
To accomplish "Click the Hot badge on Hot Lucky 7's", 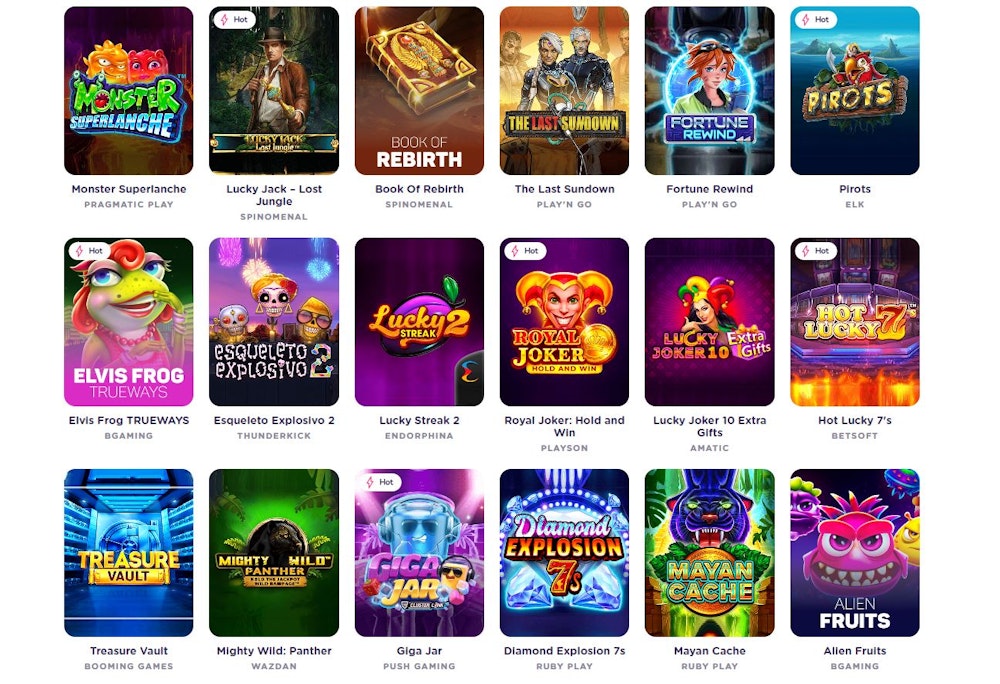I will point(816,251).
